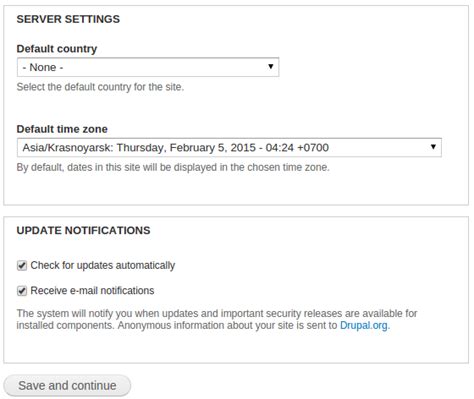Image resolution: width=474 pixels, height=399 pixels.
Task: Select the '- None -' value text
Action: (43, 67)
